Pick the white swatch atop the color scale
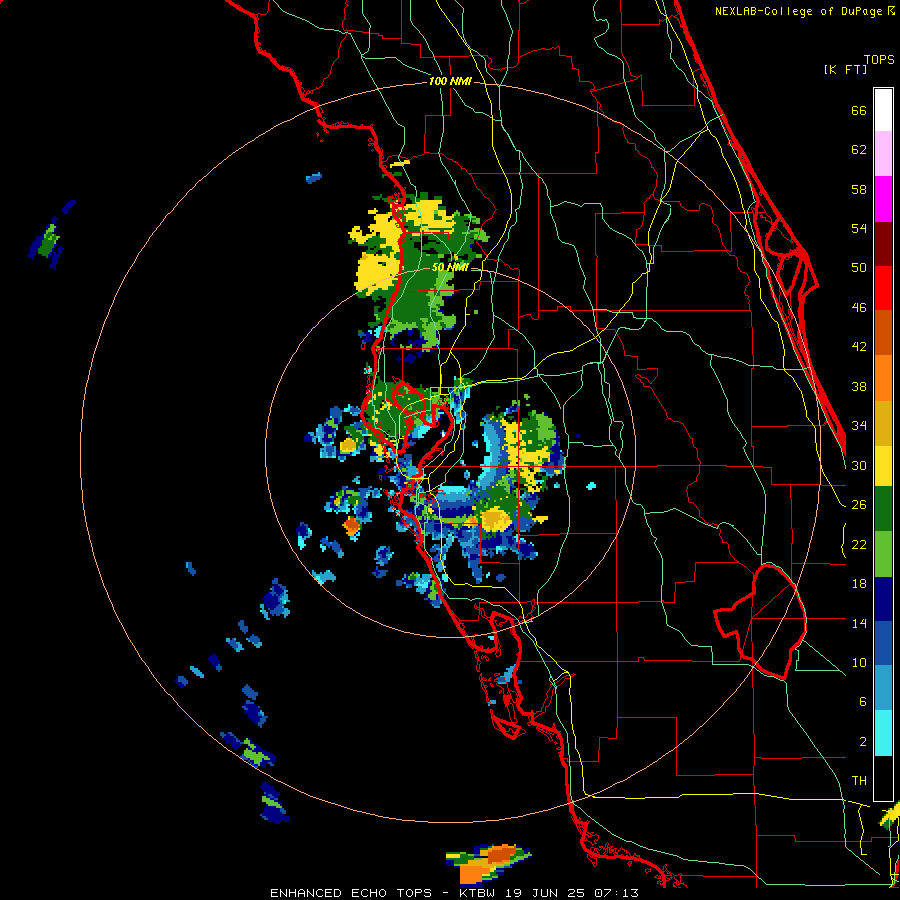Image resolution: width=900 pixels, height=900 pixels. click(x=883, y=110)
